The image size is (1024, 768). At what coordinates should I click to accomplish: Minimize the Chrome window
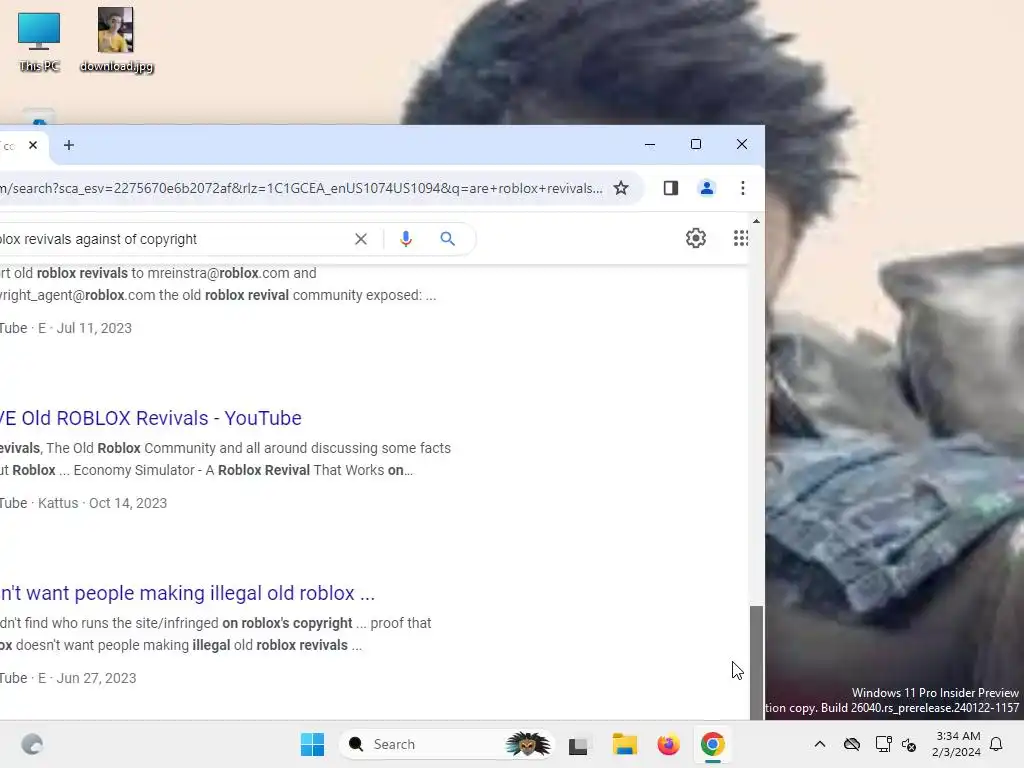650,144
